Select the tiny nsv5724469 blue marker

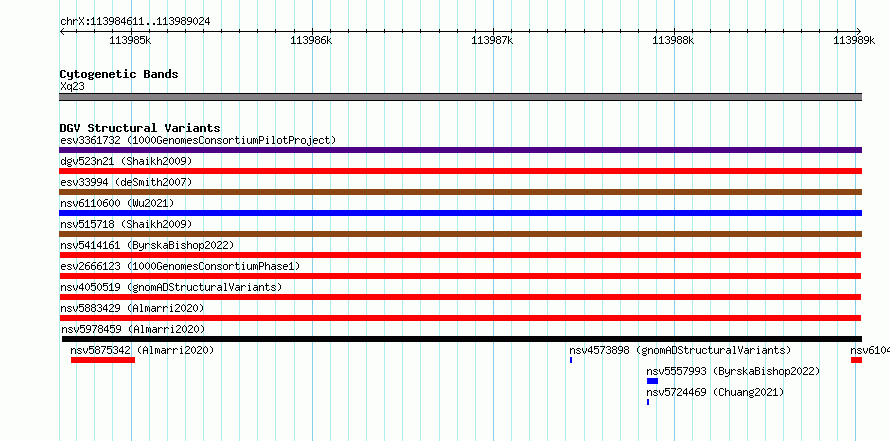point(648,402)
